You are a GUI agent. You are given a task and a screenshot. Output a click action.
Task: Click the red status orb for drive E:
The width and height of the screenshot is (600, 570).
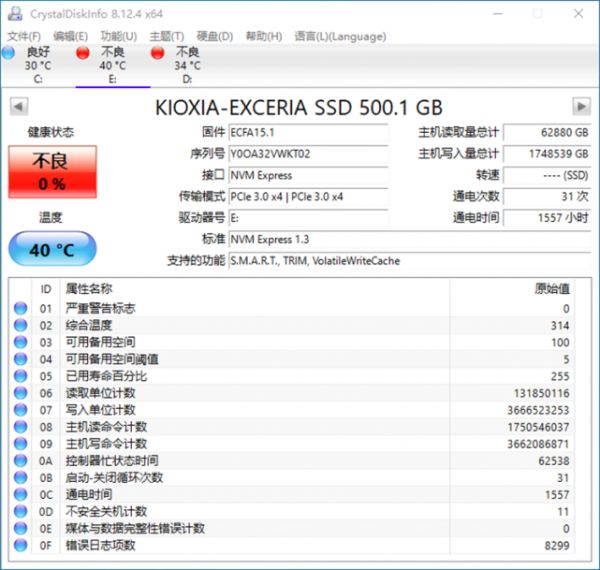[x=83, y=52]
